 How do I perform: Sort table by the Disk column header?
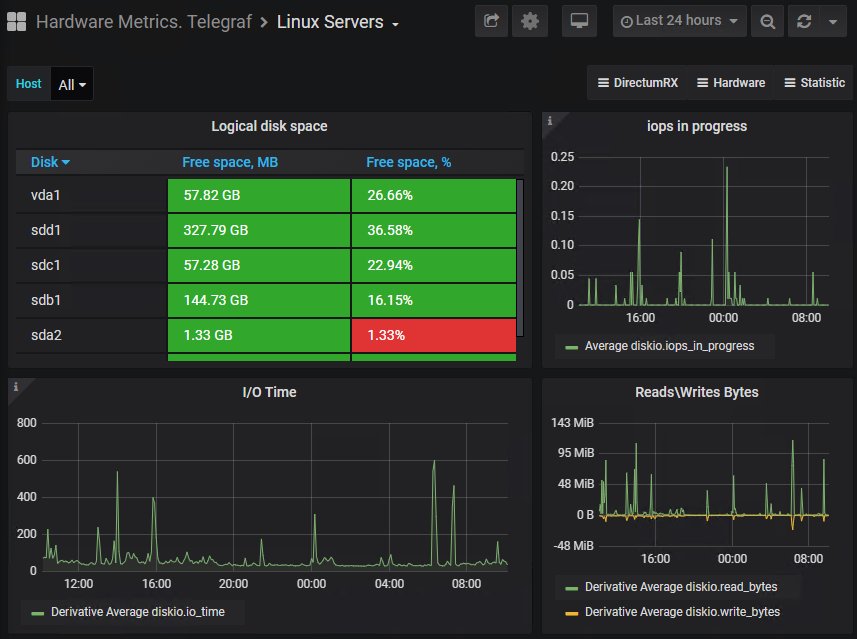(50, 162)
